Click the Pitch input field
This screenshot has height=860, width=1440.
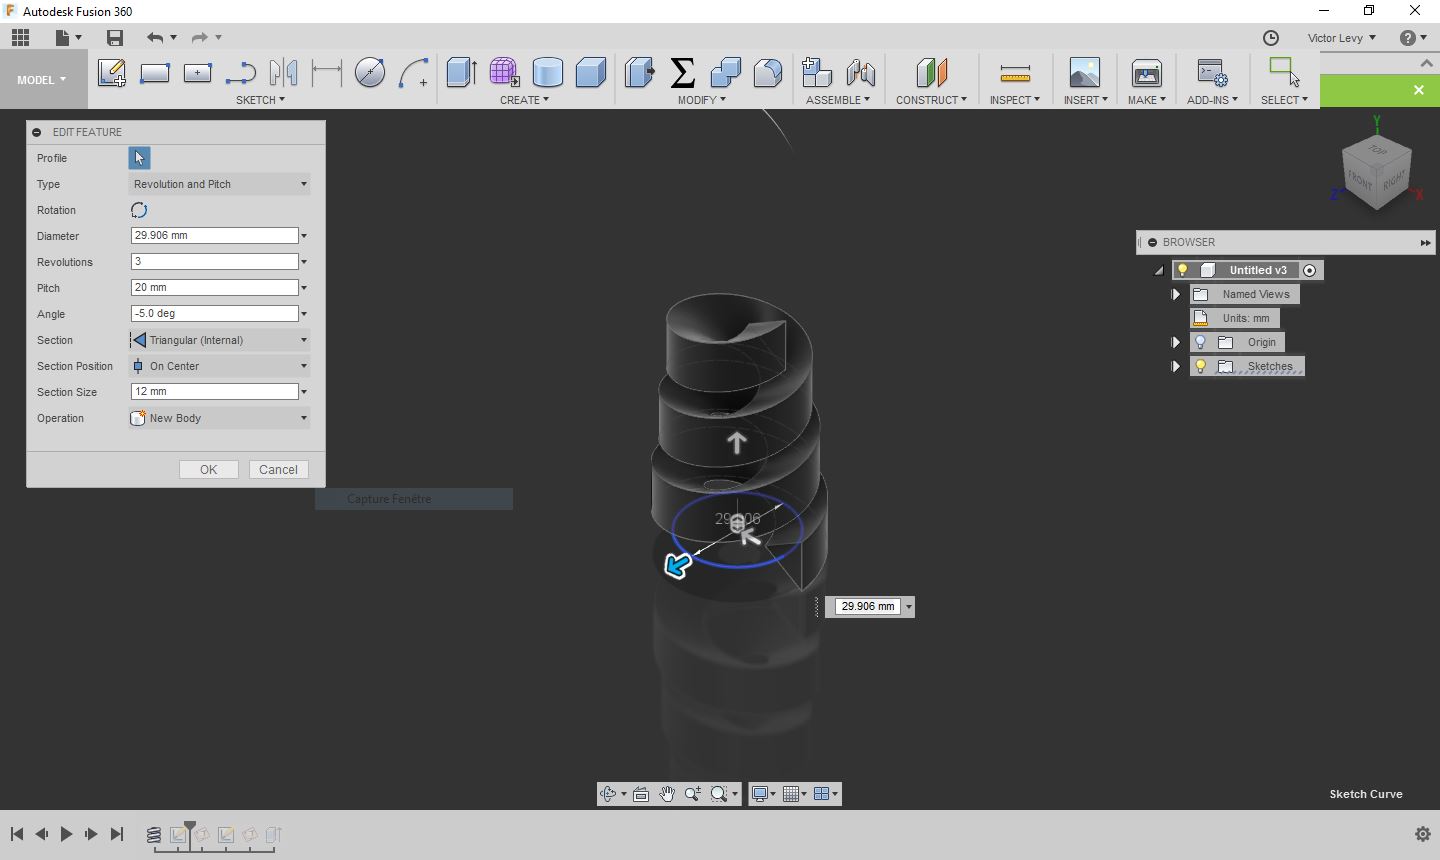click(214, 288)
